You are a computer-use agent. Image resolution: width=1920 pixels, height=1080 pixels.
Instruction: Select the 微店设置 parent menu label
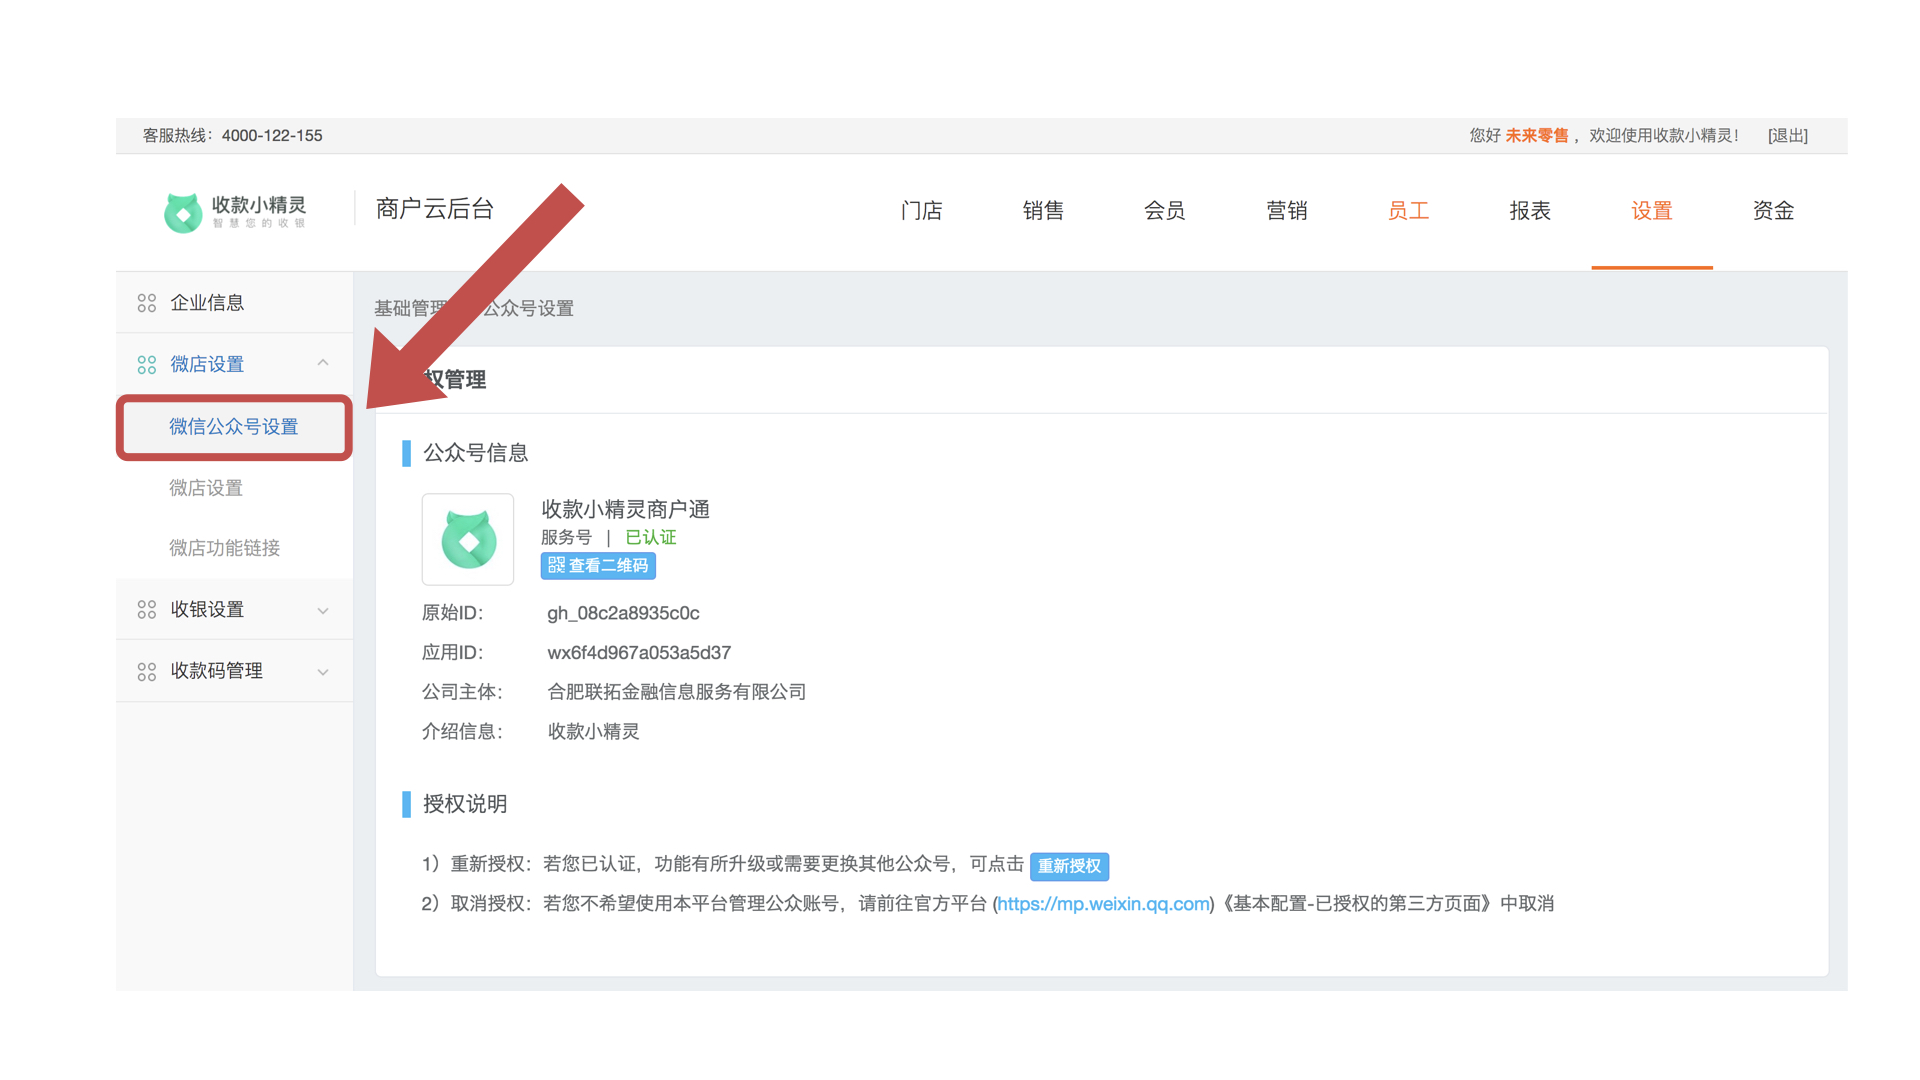207,365
